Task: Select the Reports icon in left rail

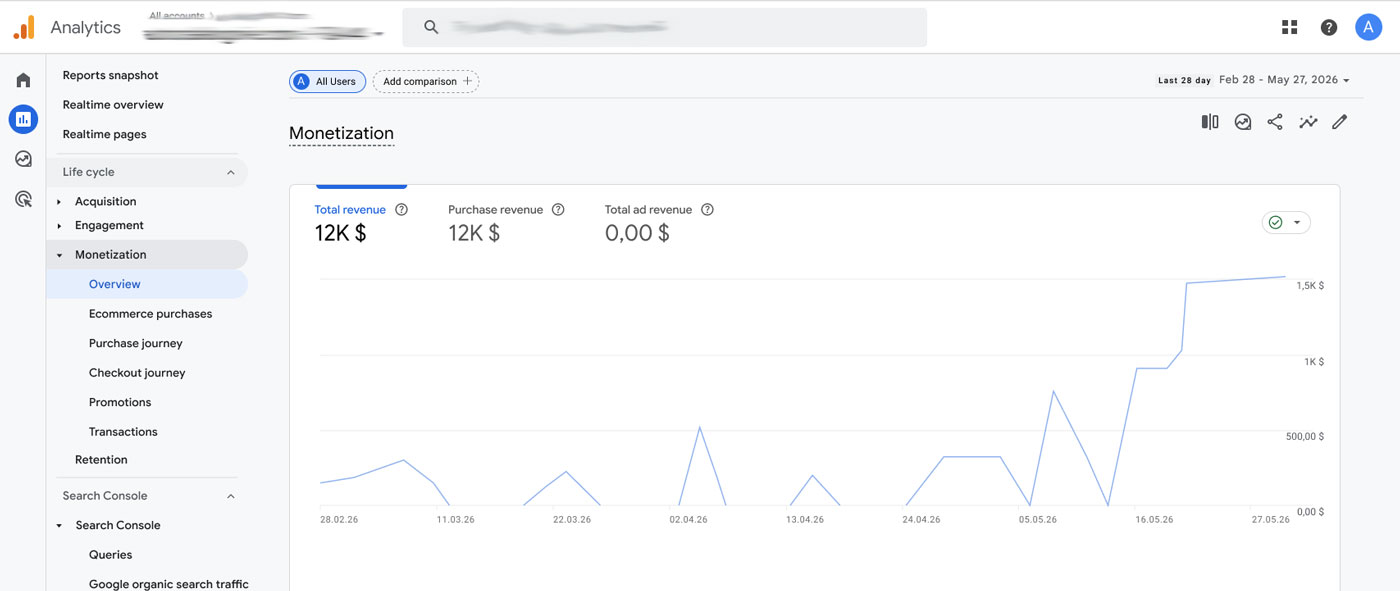Action: (23, 119)
